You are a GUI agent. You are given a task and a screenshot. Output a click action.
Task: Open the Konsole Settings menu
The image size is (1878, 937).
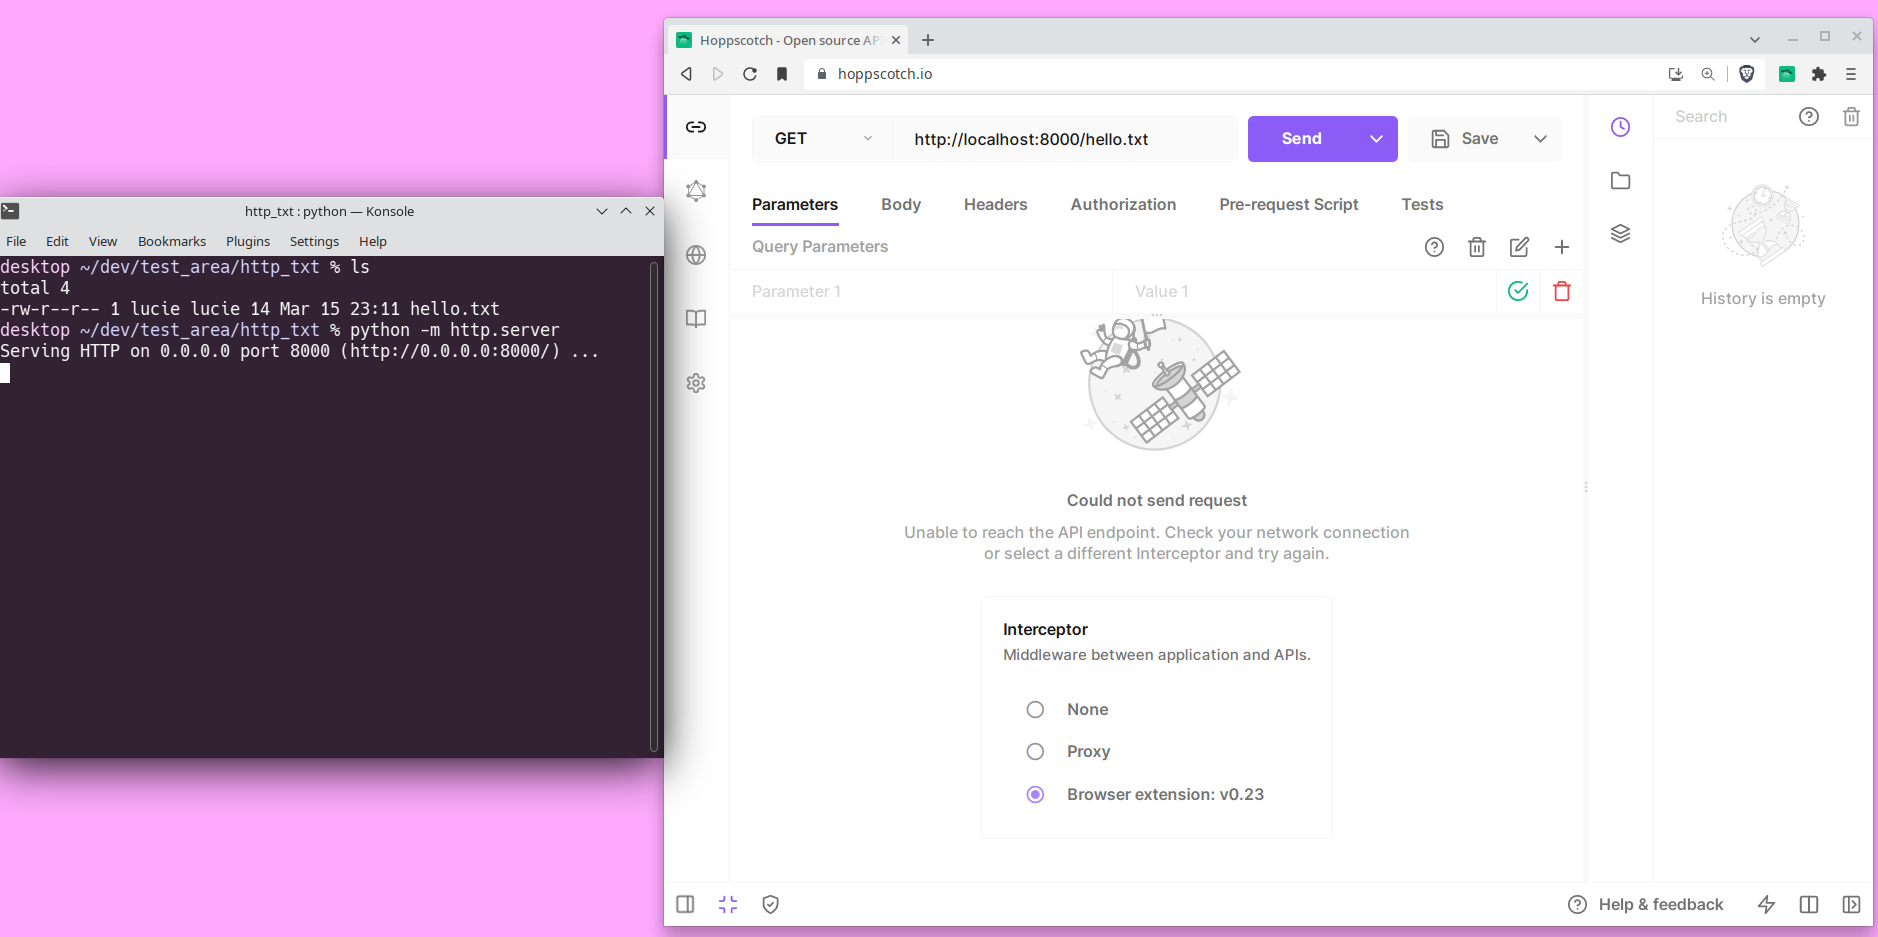[314, 241]
